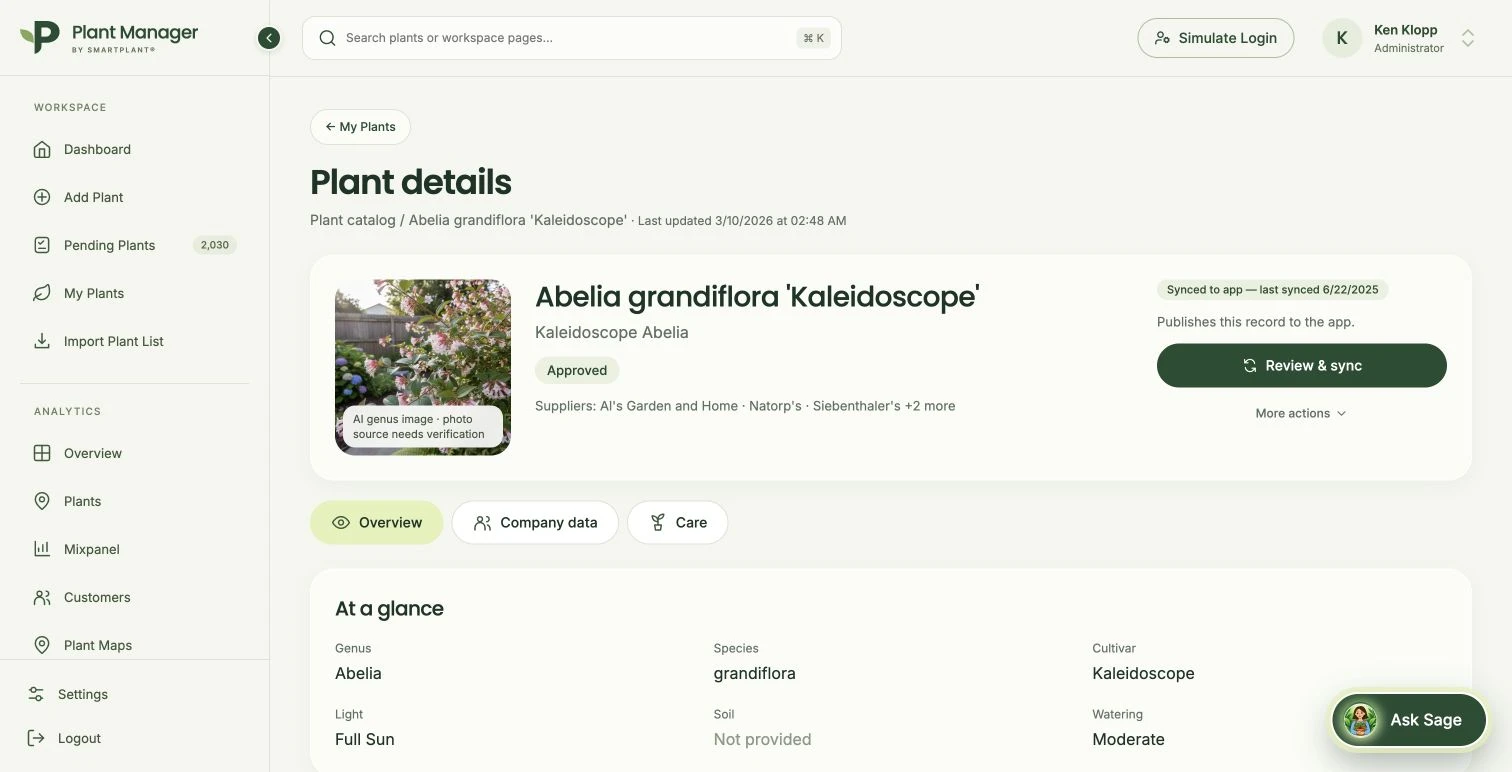Open the Ask Sage assistant
The height and width of the screenshot is (772, 1512).
[x=1408, y=719]
